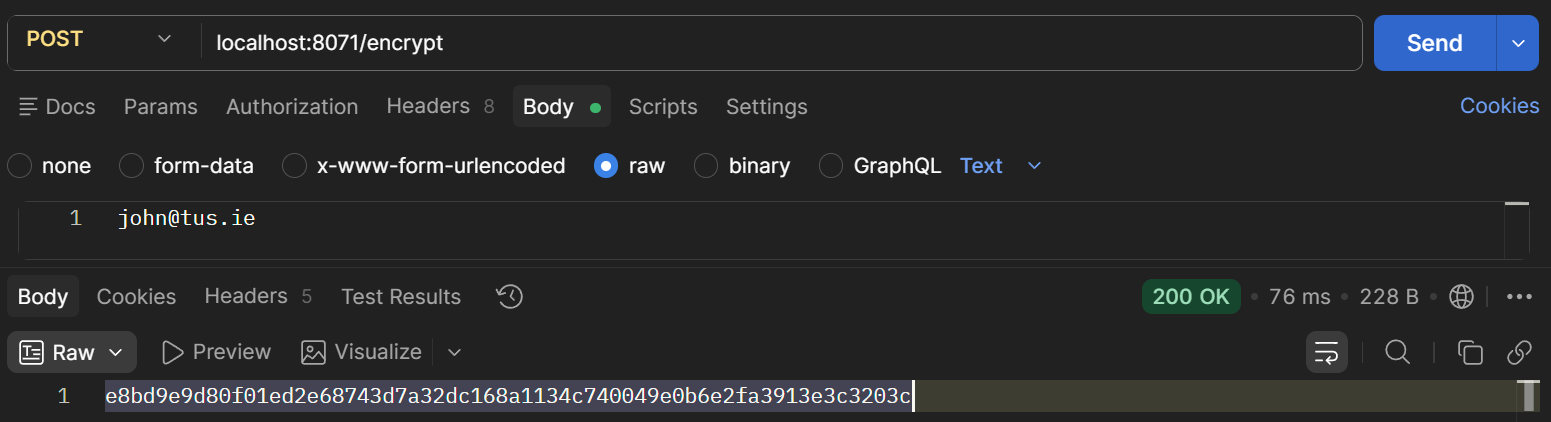Viewport: 1551px width, 422px height.
Task: Toggle word wrap in response toolbar
Action: tap(1327, 352)
